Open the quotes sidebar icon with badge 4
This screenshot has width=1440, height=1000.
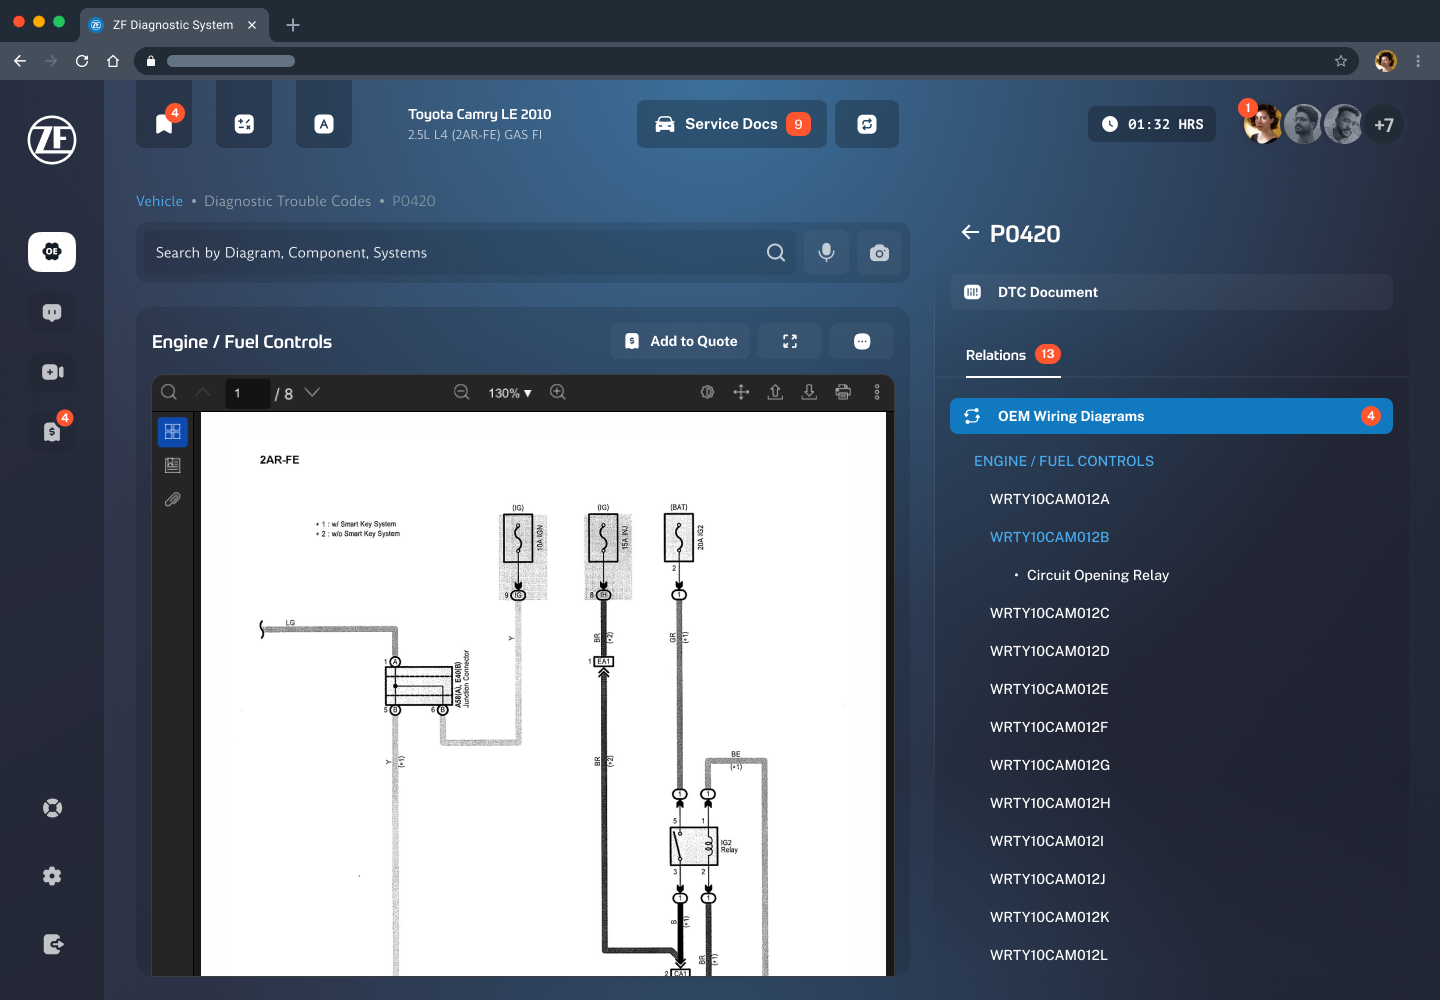point(52,432)
